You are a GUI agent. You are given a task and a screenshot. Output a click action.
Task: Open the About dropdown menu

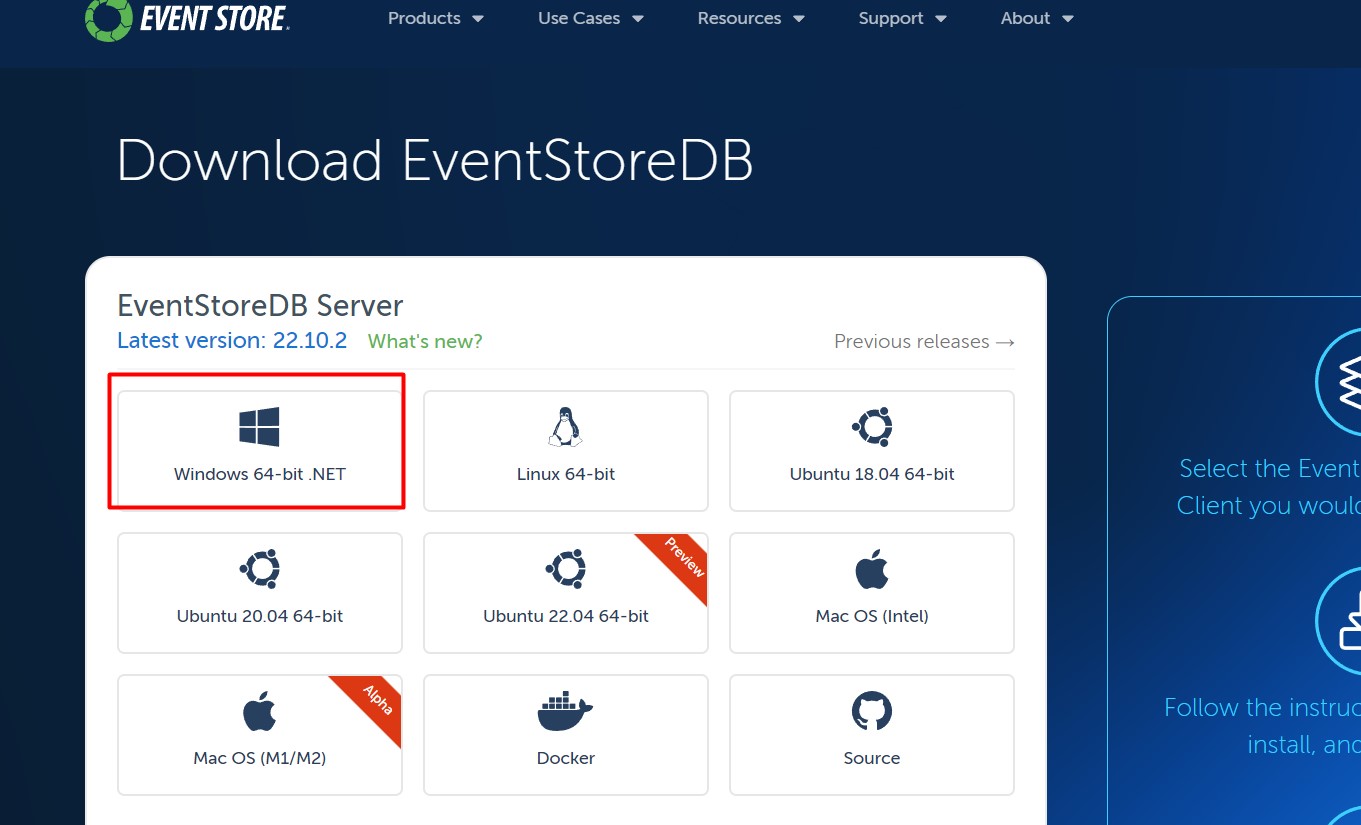[x=1037, y=18]
